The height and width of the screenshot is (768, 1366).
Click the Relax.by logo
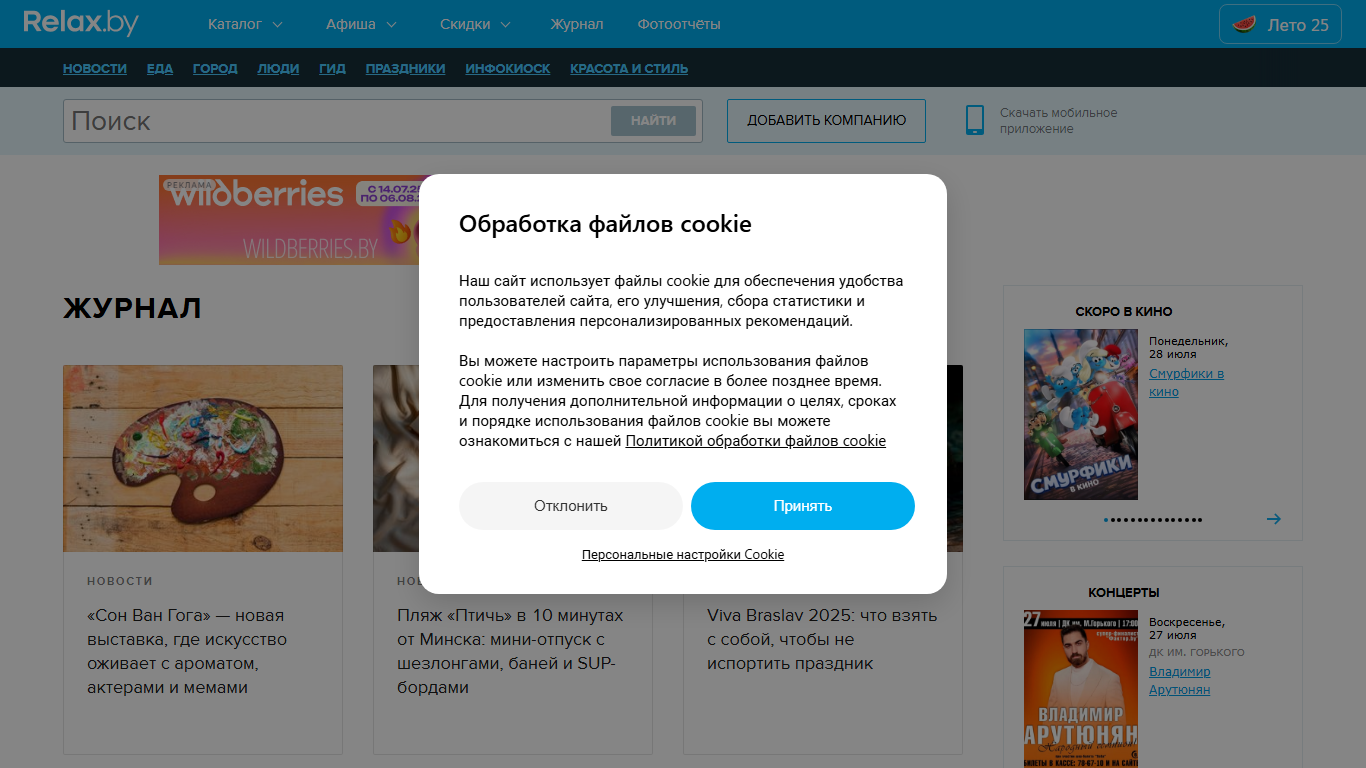81,23
